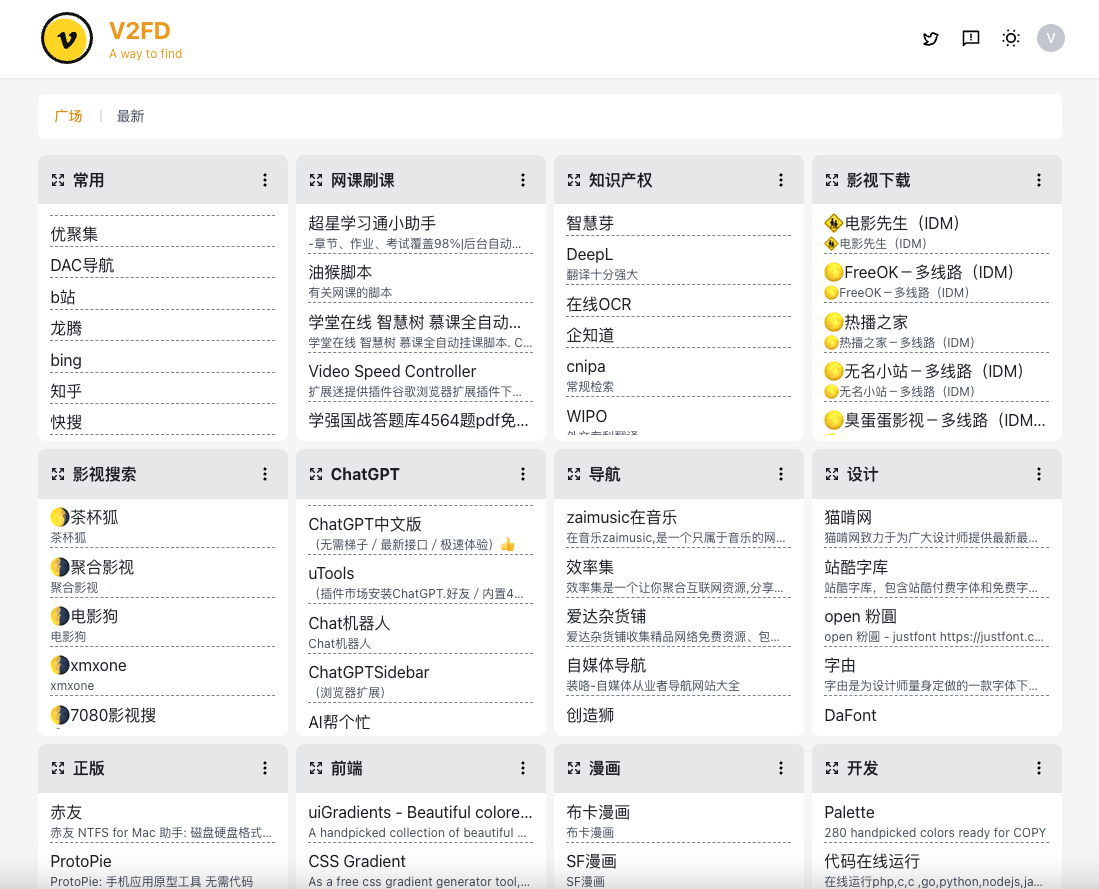Open the xmxone link

[x=98, y=665]
